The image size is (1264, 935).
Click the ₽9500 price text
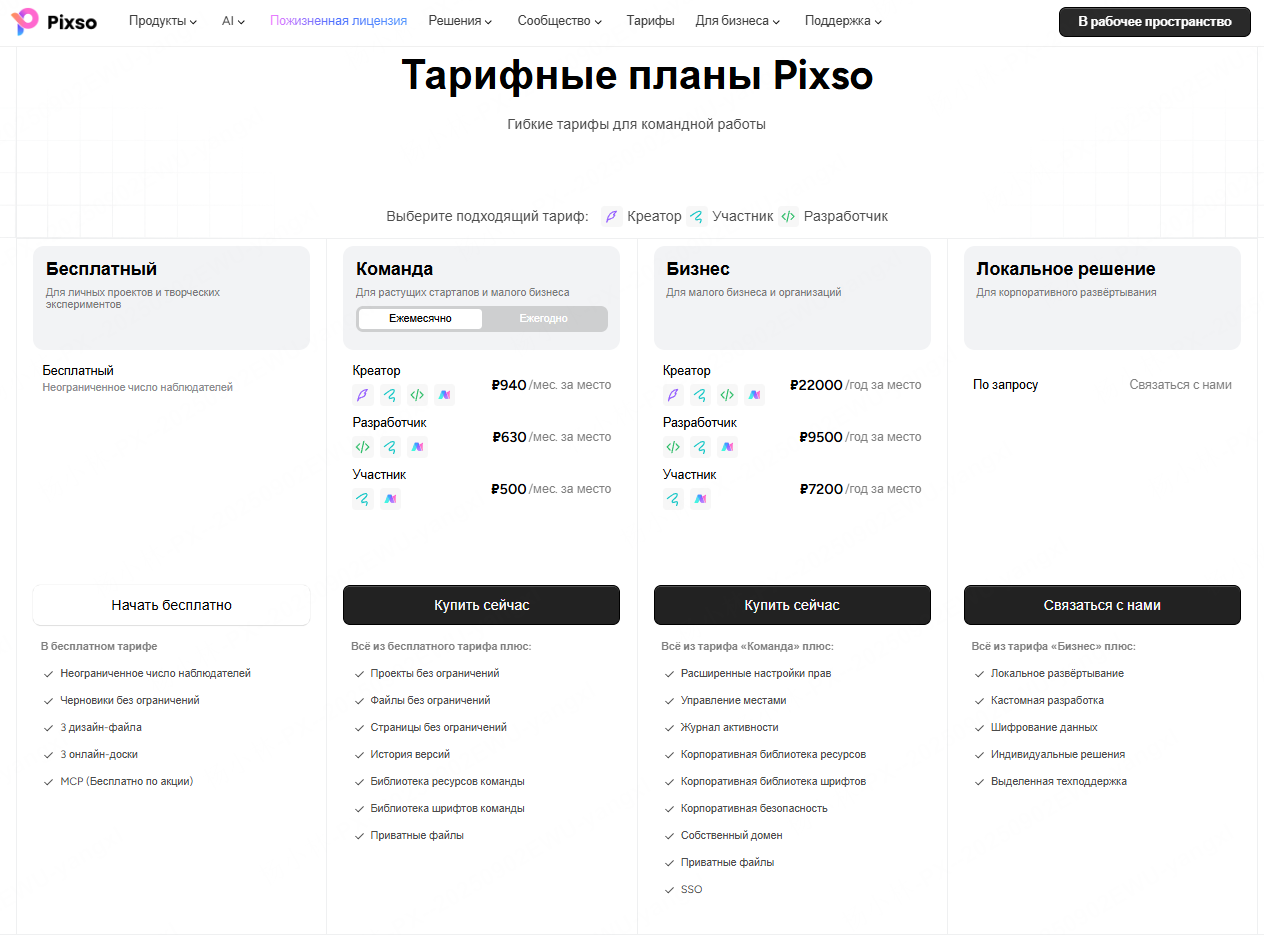[x=821, y=437]
